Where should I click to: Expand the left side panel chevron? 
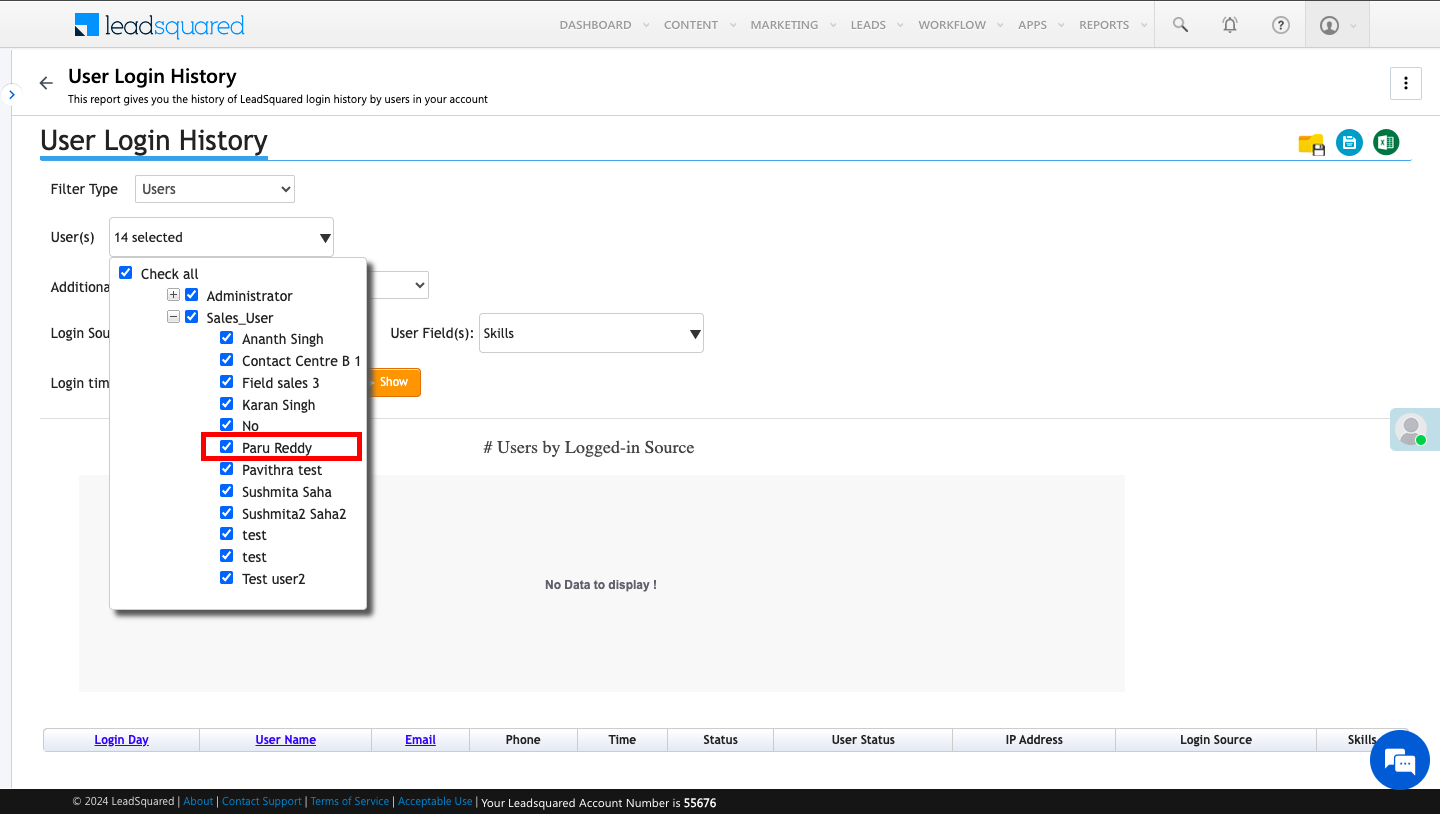pyautogui.click(x=11, y=94)
